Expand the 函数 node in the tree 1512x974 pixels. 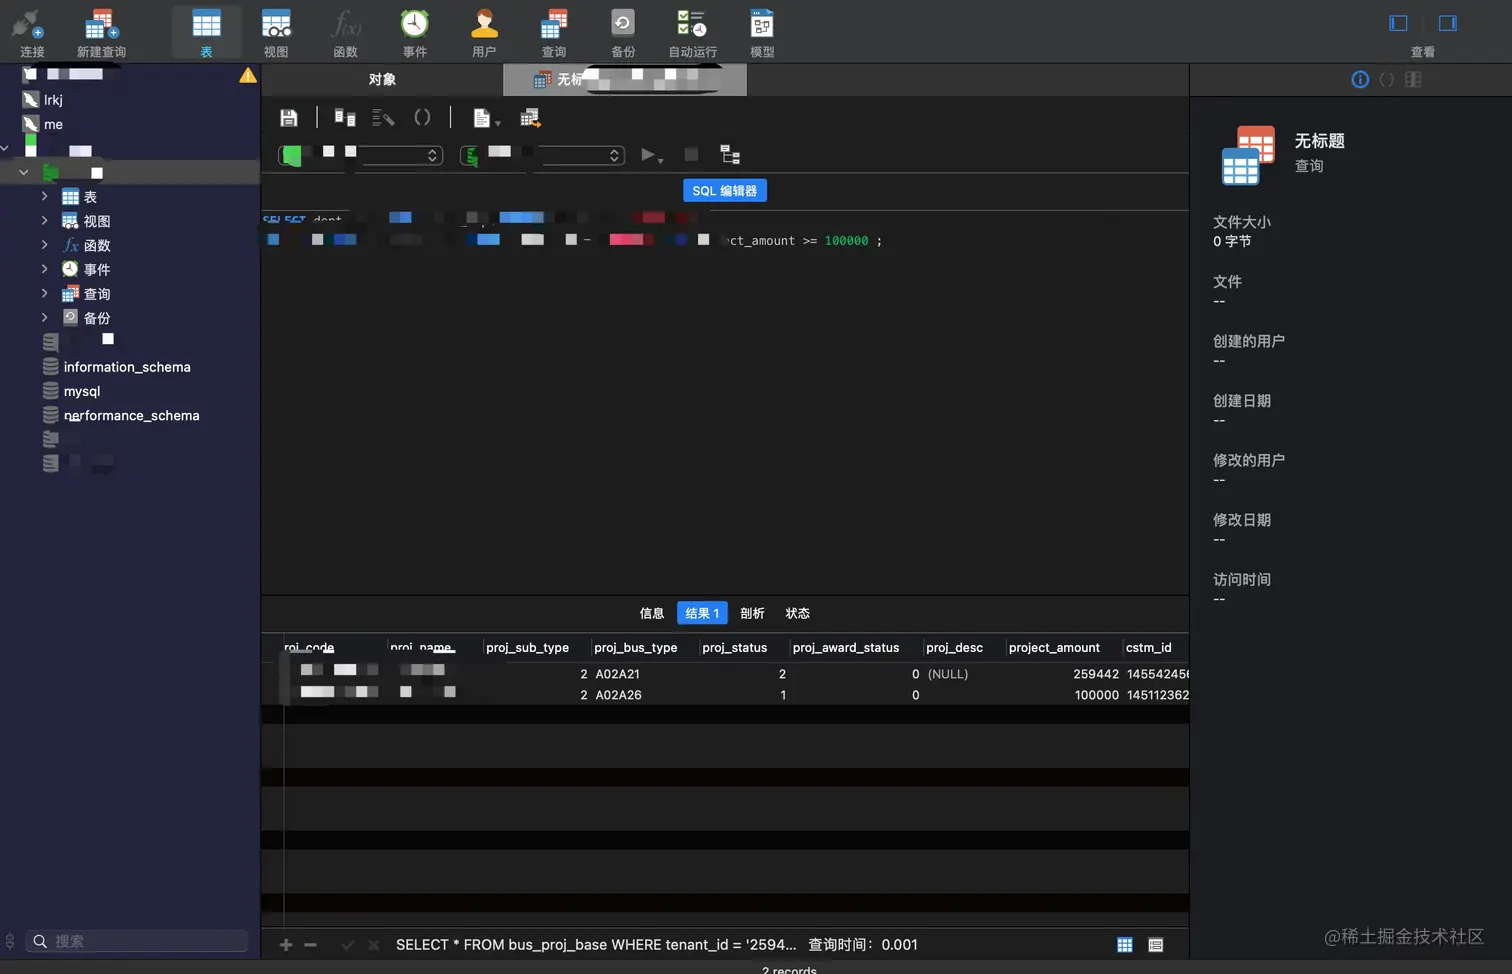tap(44, 244)
